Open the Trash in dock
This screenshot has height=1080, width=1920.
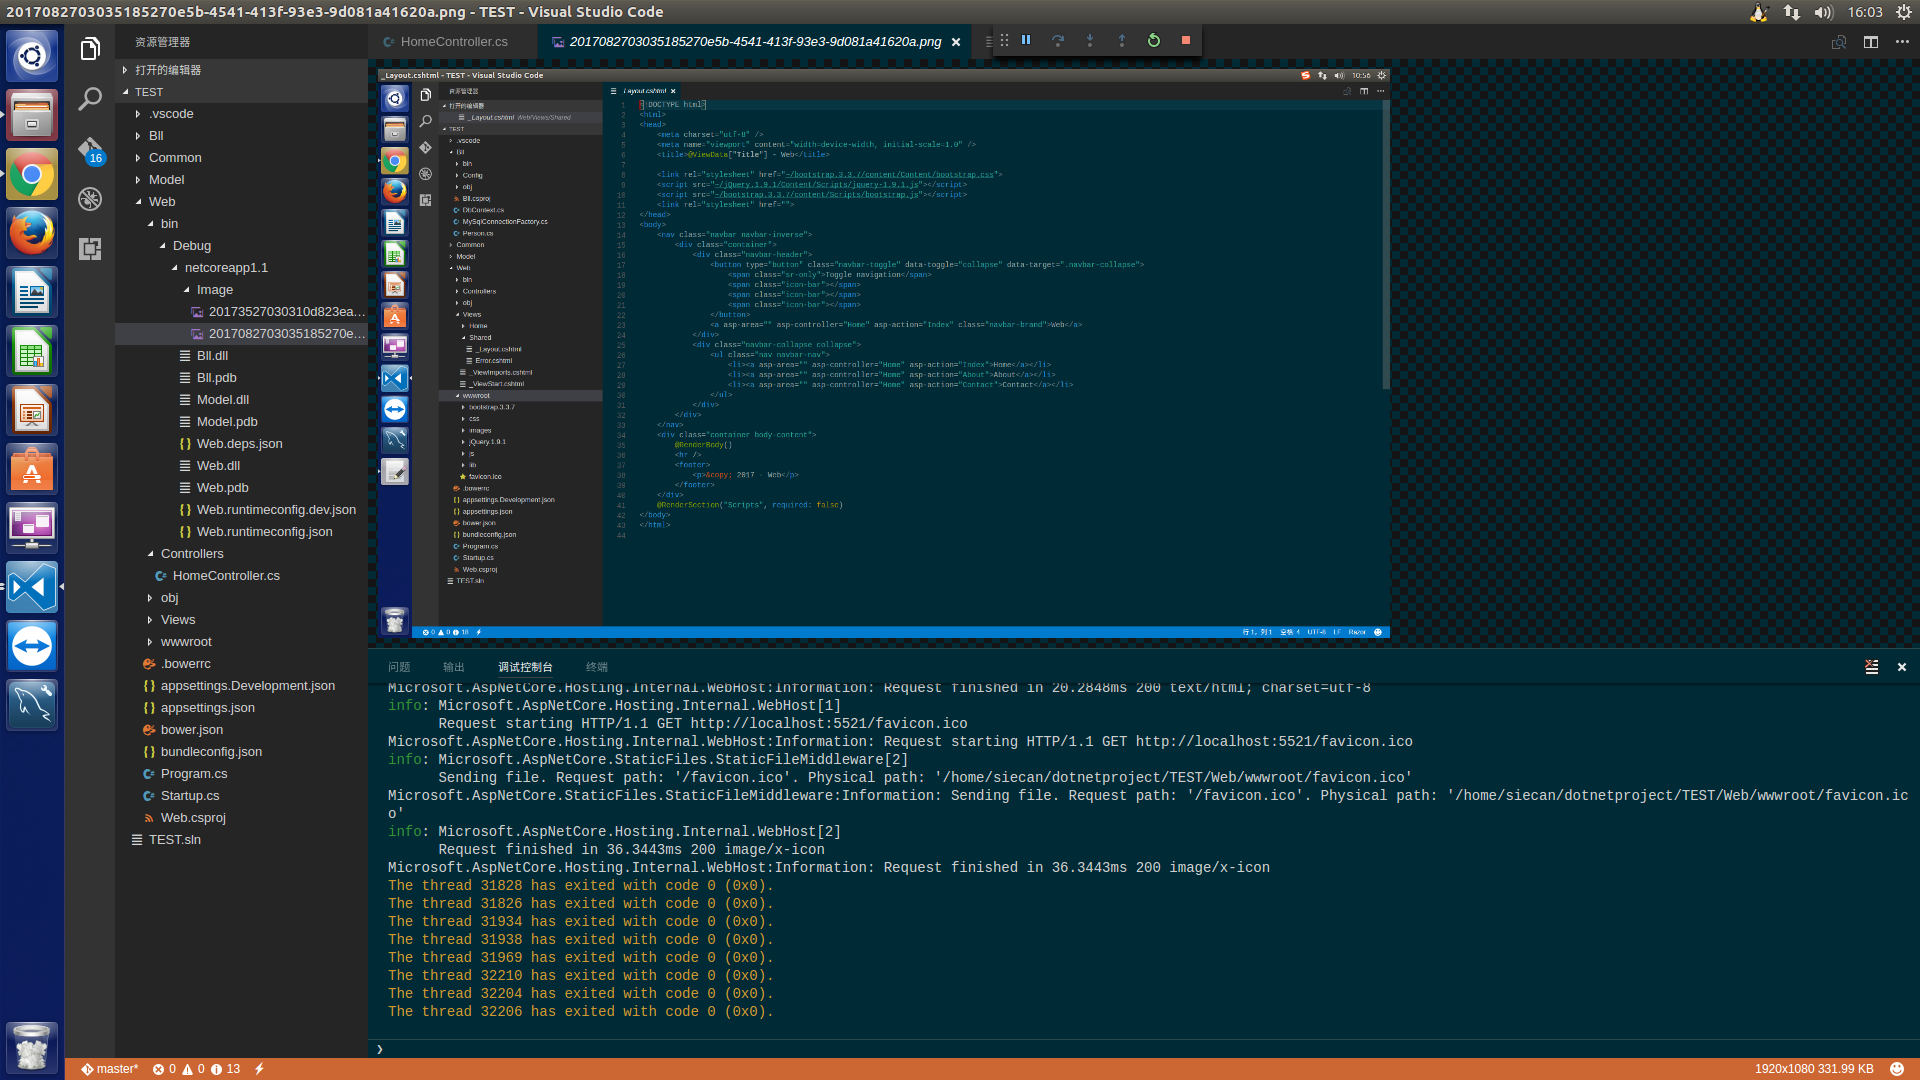(32, 1048)
